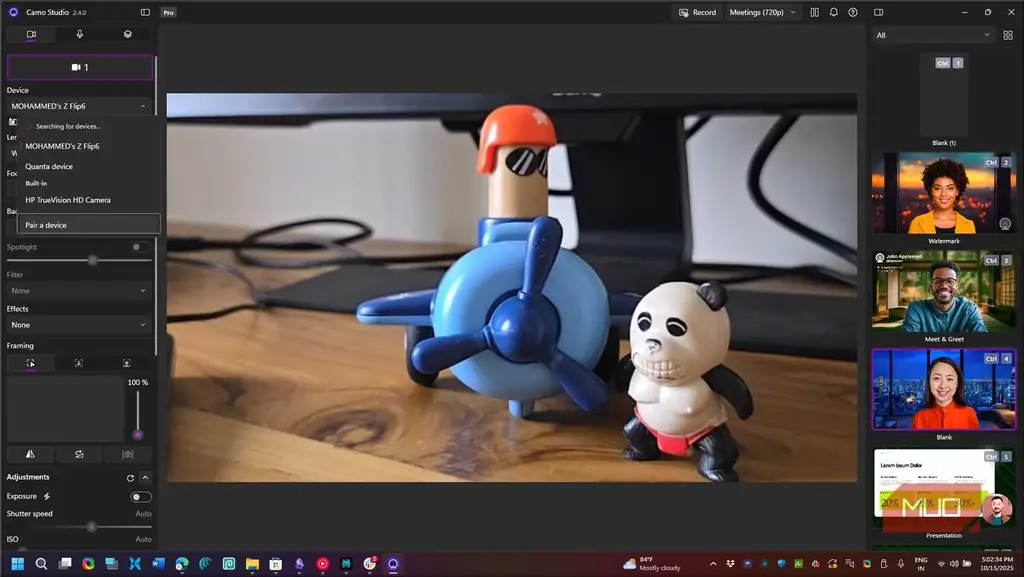Screen dimensions: 1024x577
Task: Open the Meetings (720p) resolution dropdown
Action: tap(763, 12)
